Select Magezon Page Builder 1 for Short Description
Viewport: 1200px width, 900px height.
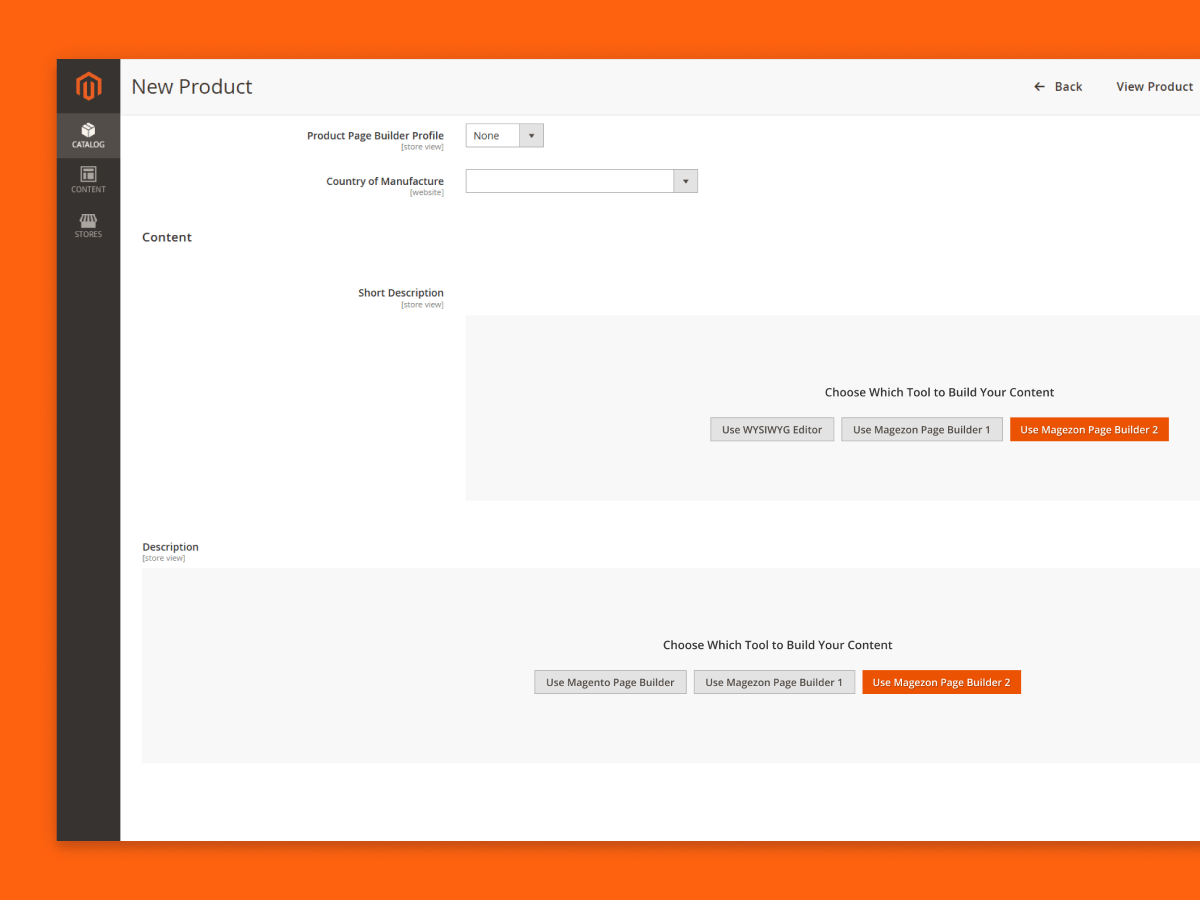point(921,430)
